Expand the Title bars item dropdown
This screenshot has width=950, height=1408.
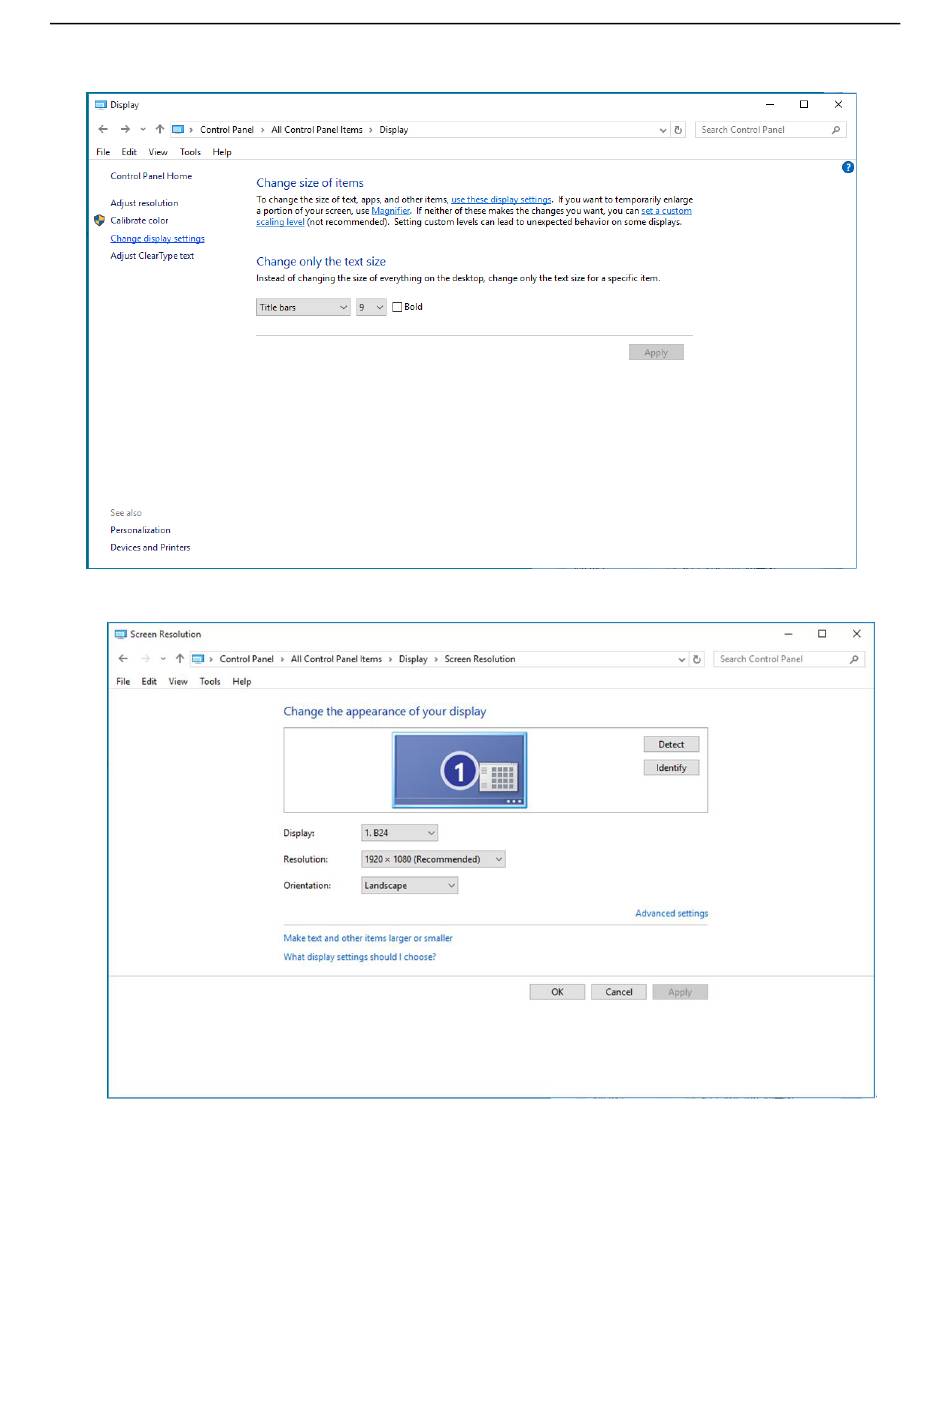pos(303,307)
